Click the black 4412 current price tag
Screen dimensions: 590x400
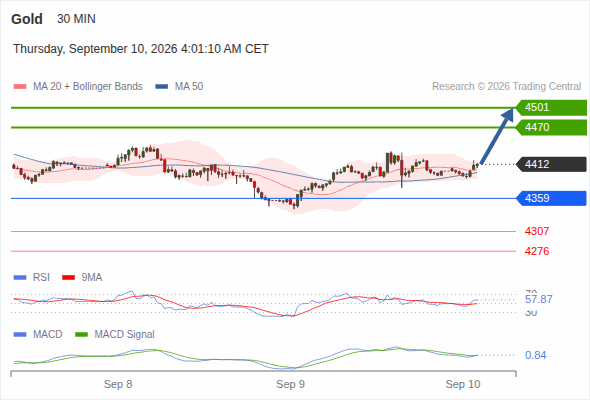[x=551, y=164]
